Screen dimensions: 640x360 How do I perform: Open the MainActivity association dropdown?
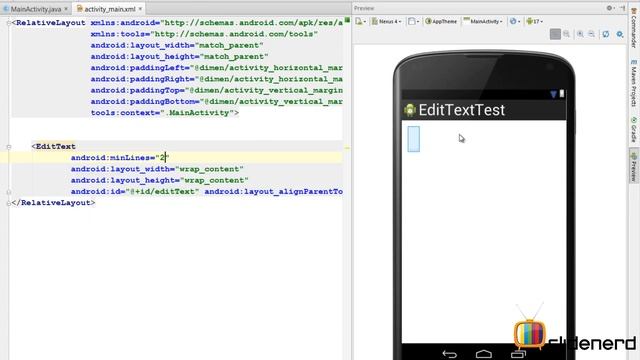483,21
